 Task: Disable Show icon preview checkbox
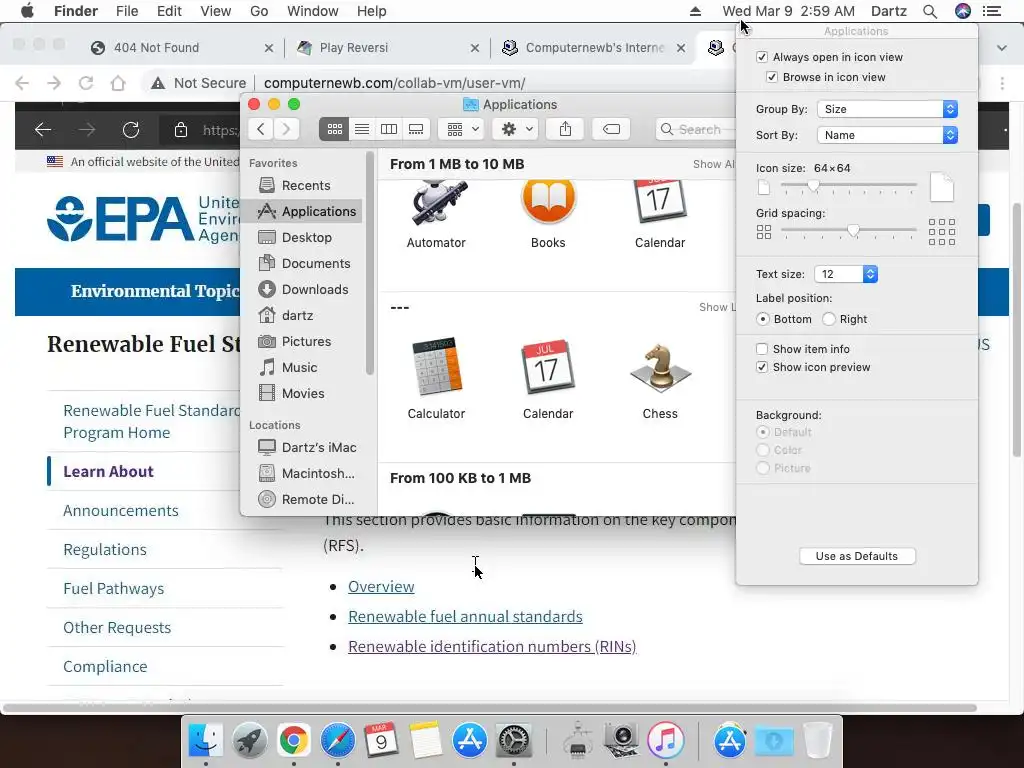[761, 367]
